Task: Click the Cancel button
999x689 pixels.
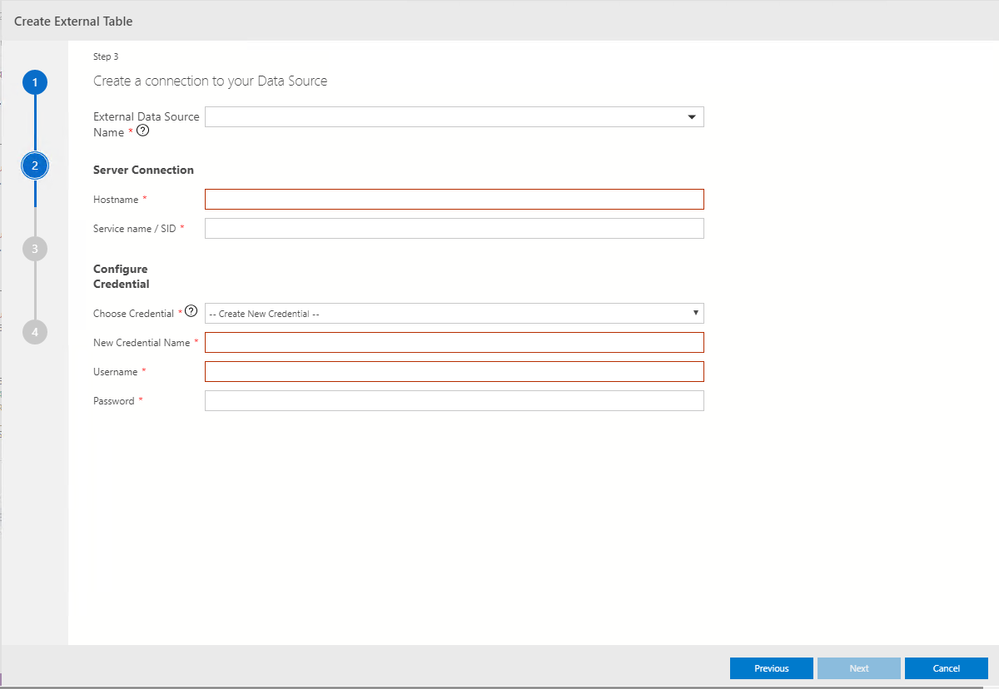Action: [946, 669]
